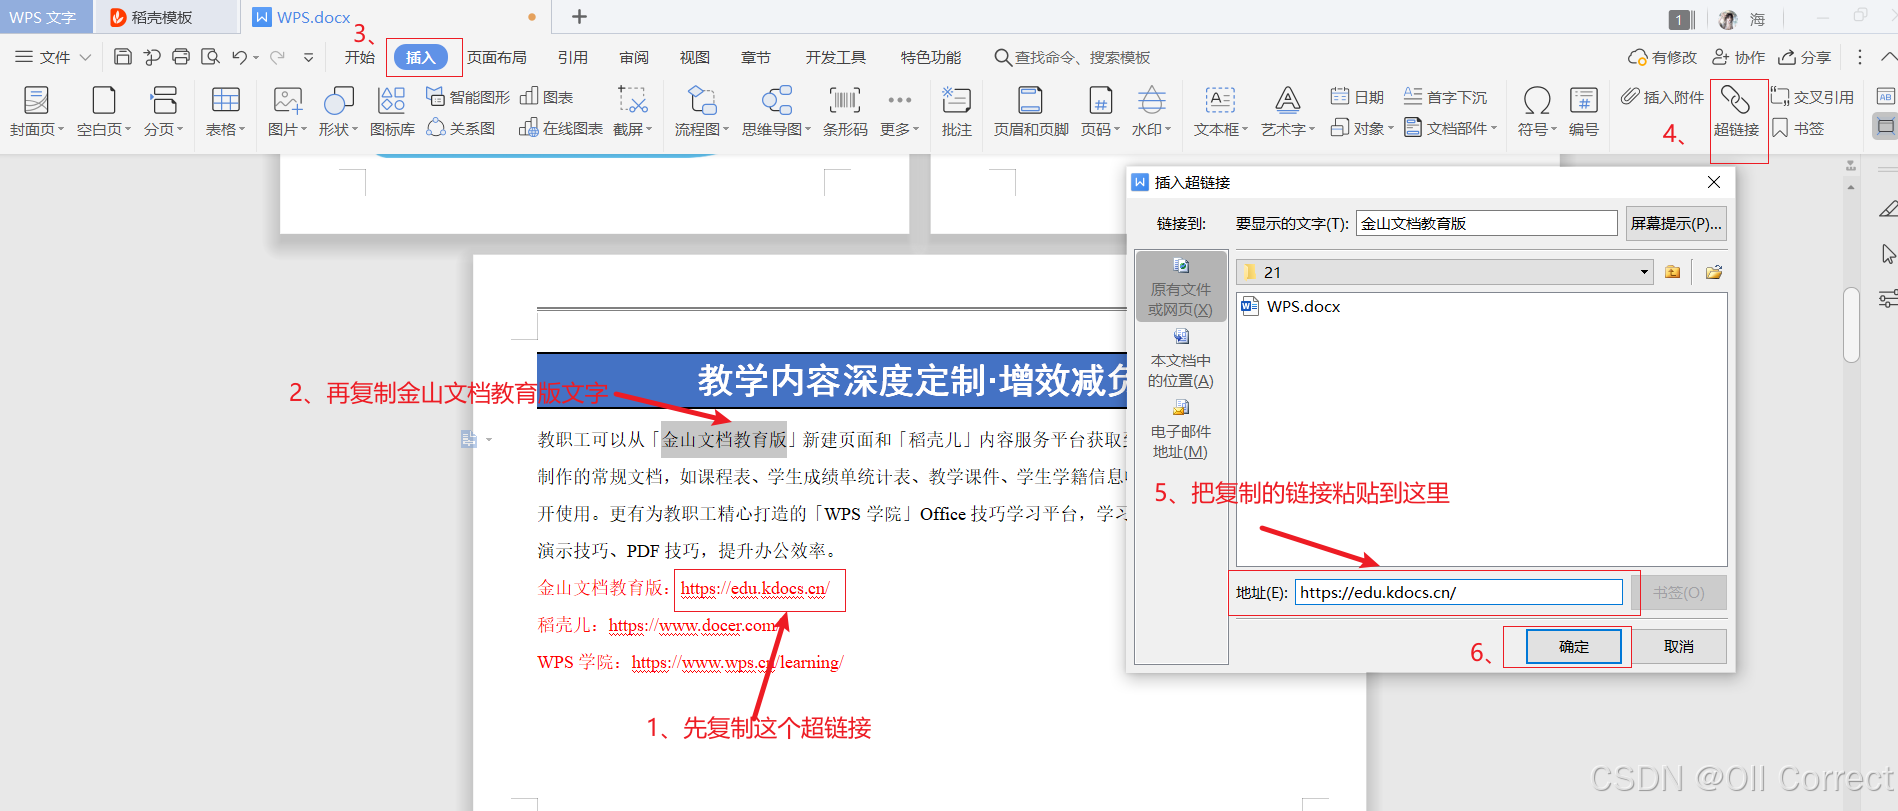
Task: Open the 封面页 cover page tool
Action: [x=36, y=111]
